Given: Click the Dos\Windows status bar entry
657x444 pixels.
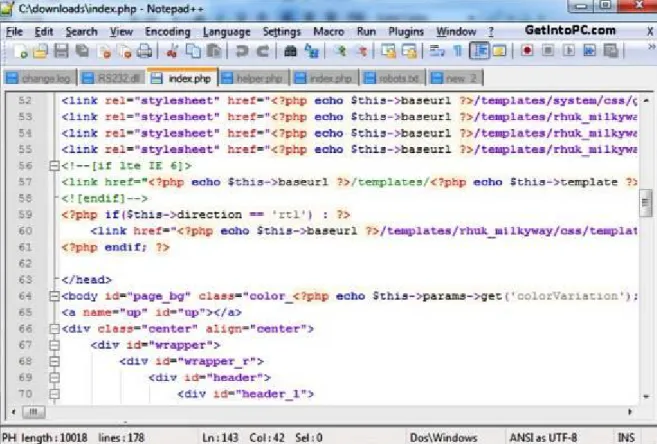Looking at the screenshot, I should [x=443, y=438].
